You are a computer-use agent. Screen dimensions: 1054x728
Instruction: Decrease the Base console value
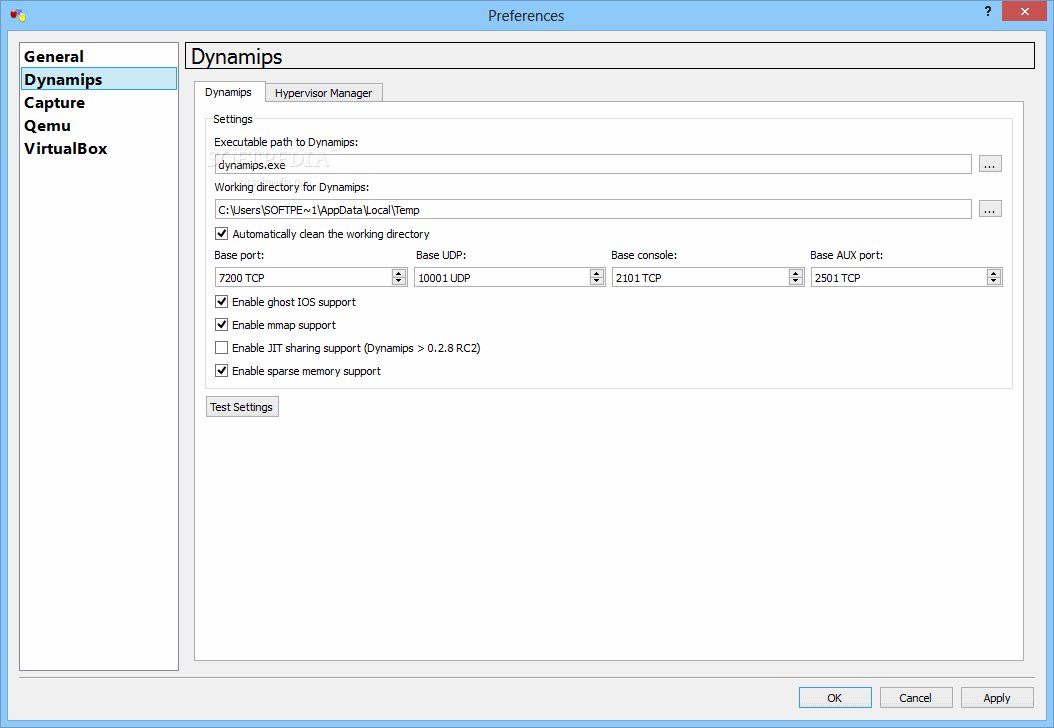coord(796,282)
